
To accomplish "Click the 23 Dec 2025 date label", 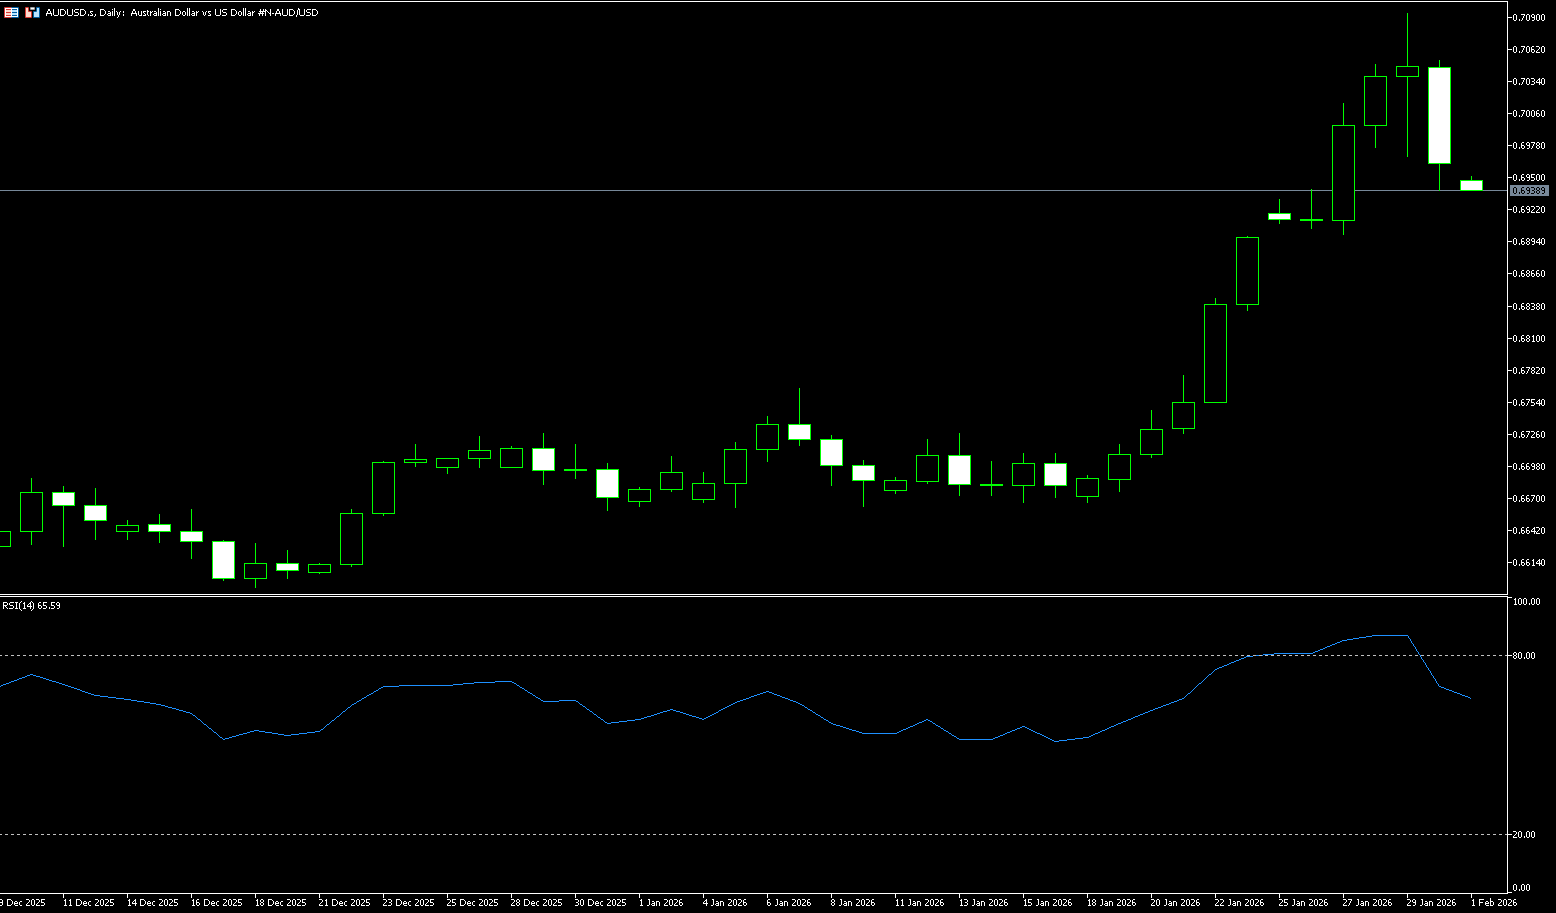I will point(410,902).
